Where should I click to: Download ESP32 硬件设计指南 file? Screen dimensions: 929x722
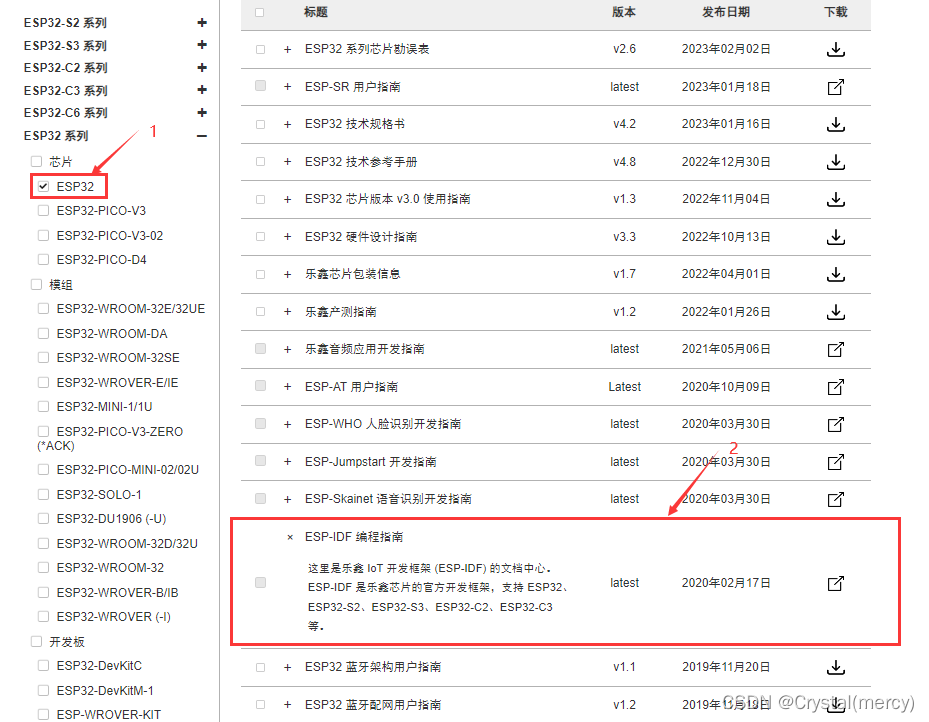(835, 237)
